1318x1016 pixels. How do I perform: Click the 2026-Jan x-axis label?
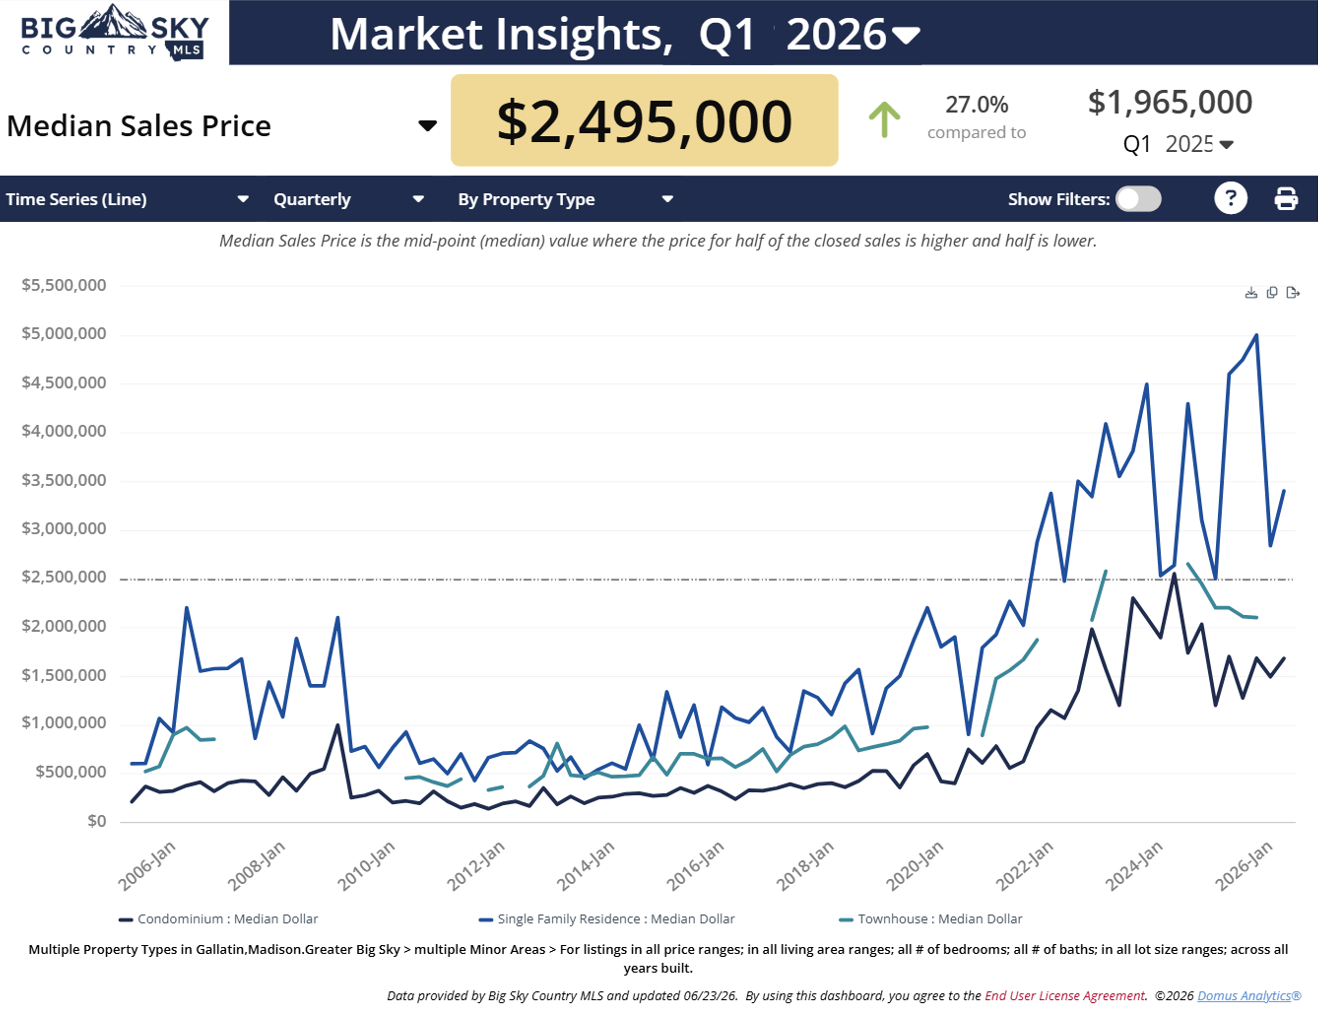pos(1244,866)
